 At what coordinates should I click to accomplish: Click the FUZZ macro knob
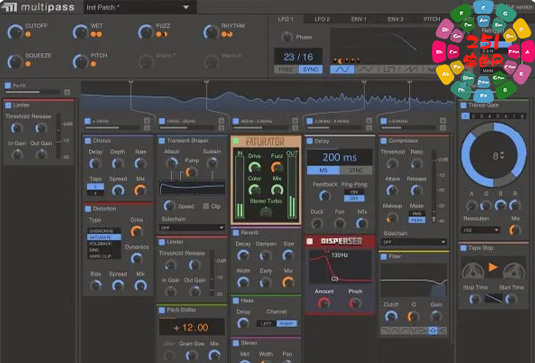145,32
